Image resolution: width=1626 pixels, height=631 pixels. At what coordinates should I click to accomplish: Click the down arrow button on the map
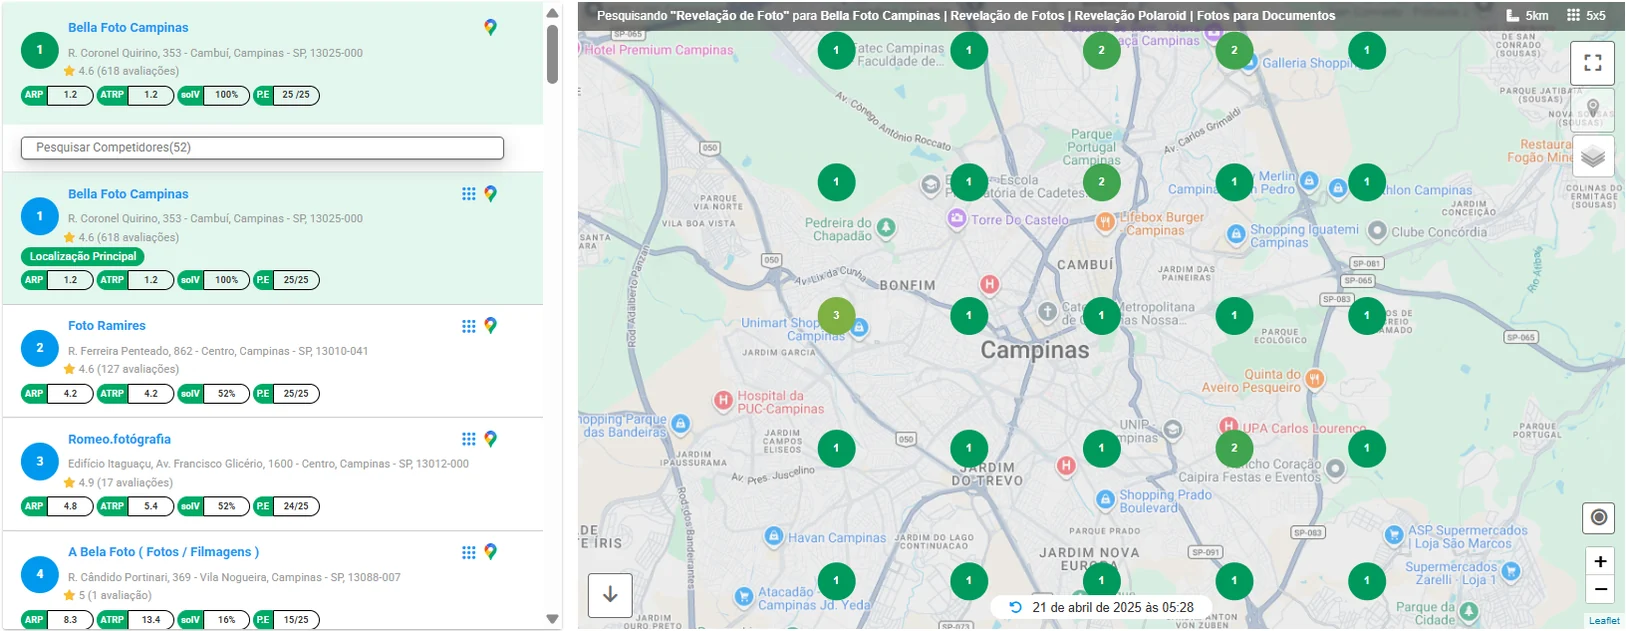[x=610, y=594]
